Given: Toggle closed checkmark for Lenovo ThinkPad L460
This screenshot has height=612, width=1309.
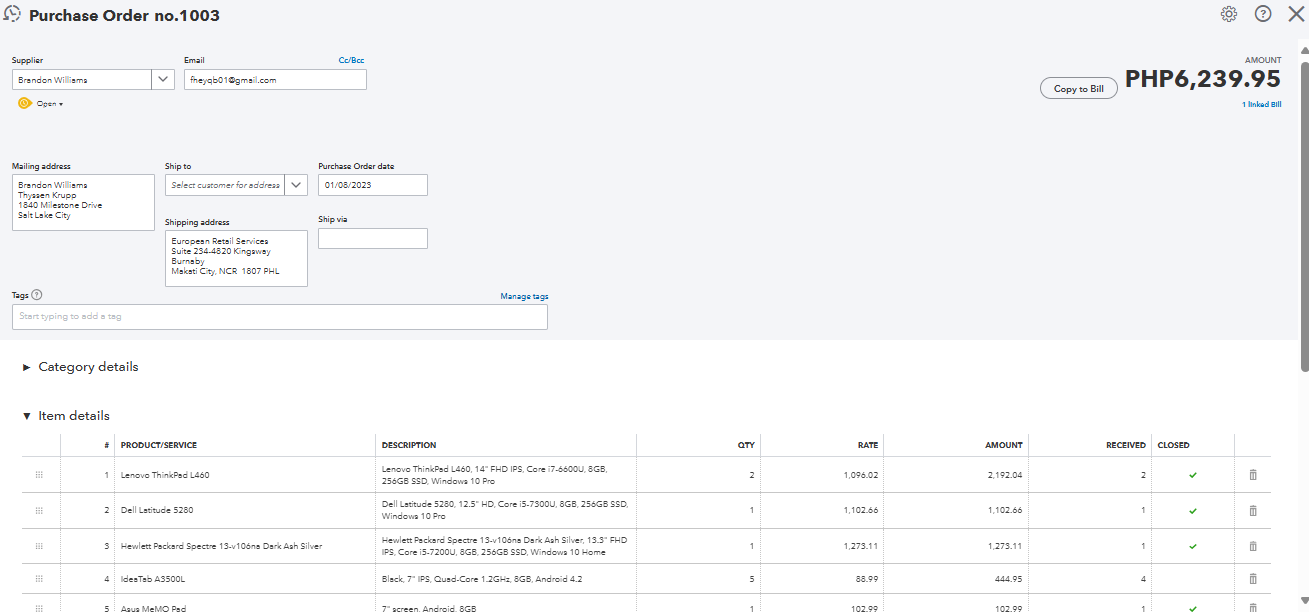Looking at the screenshot, I should click(1192, 475).
